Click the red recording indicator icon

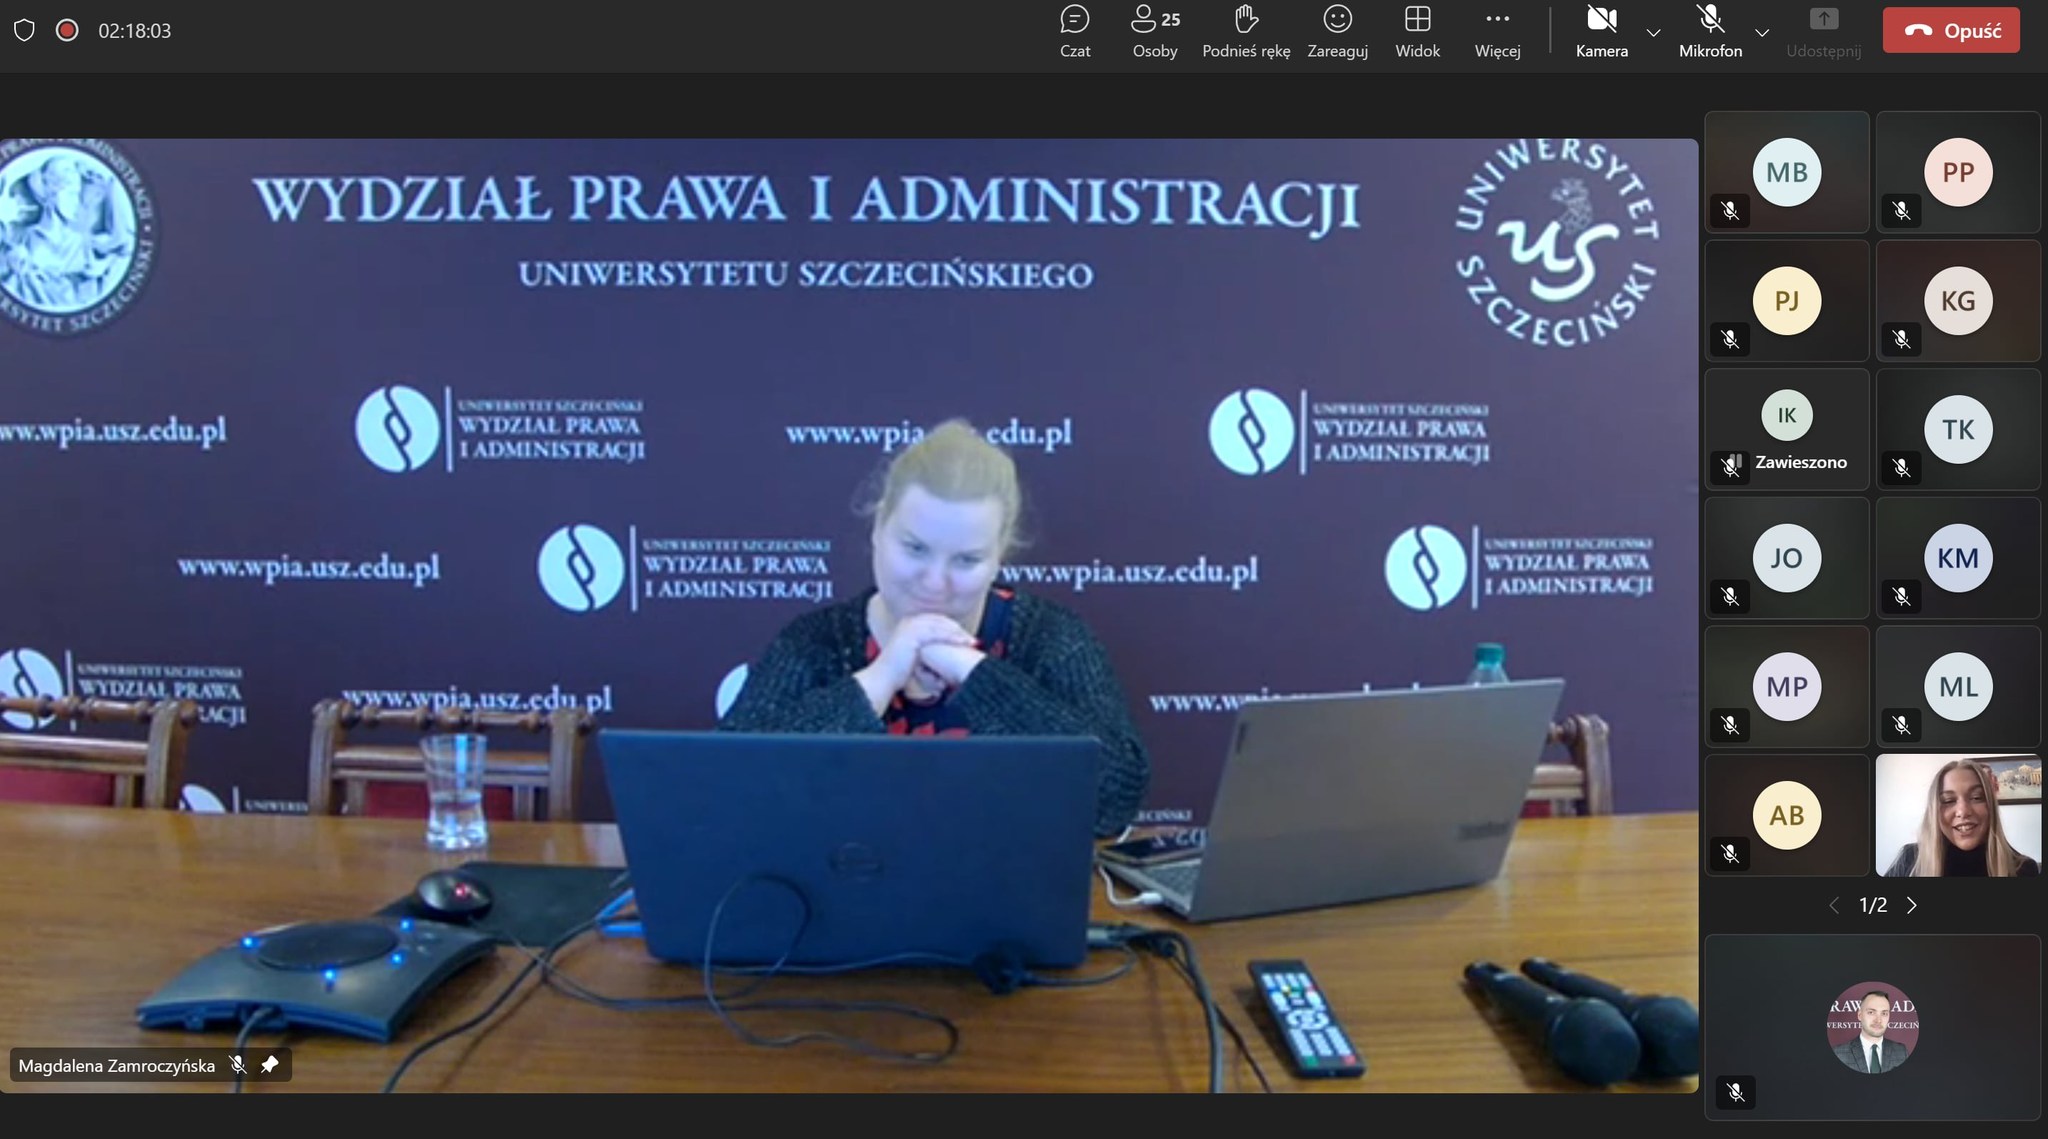tap(67, 31)
